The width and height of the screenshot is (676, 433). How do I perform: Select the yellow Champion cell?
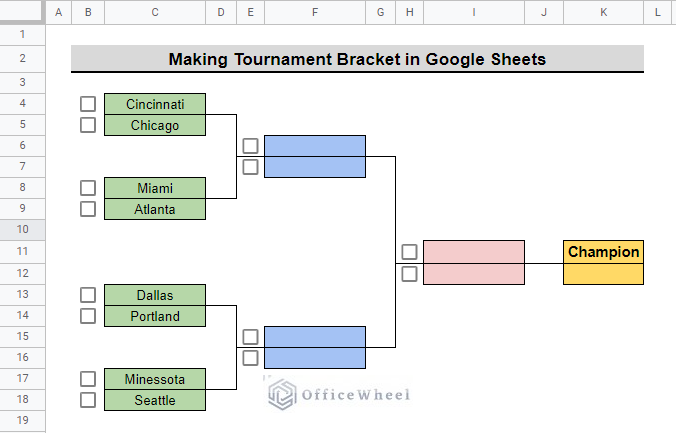point(604,252)
